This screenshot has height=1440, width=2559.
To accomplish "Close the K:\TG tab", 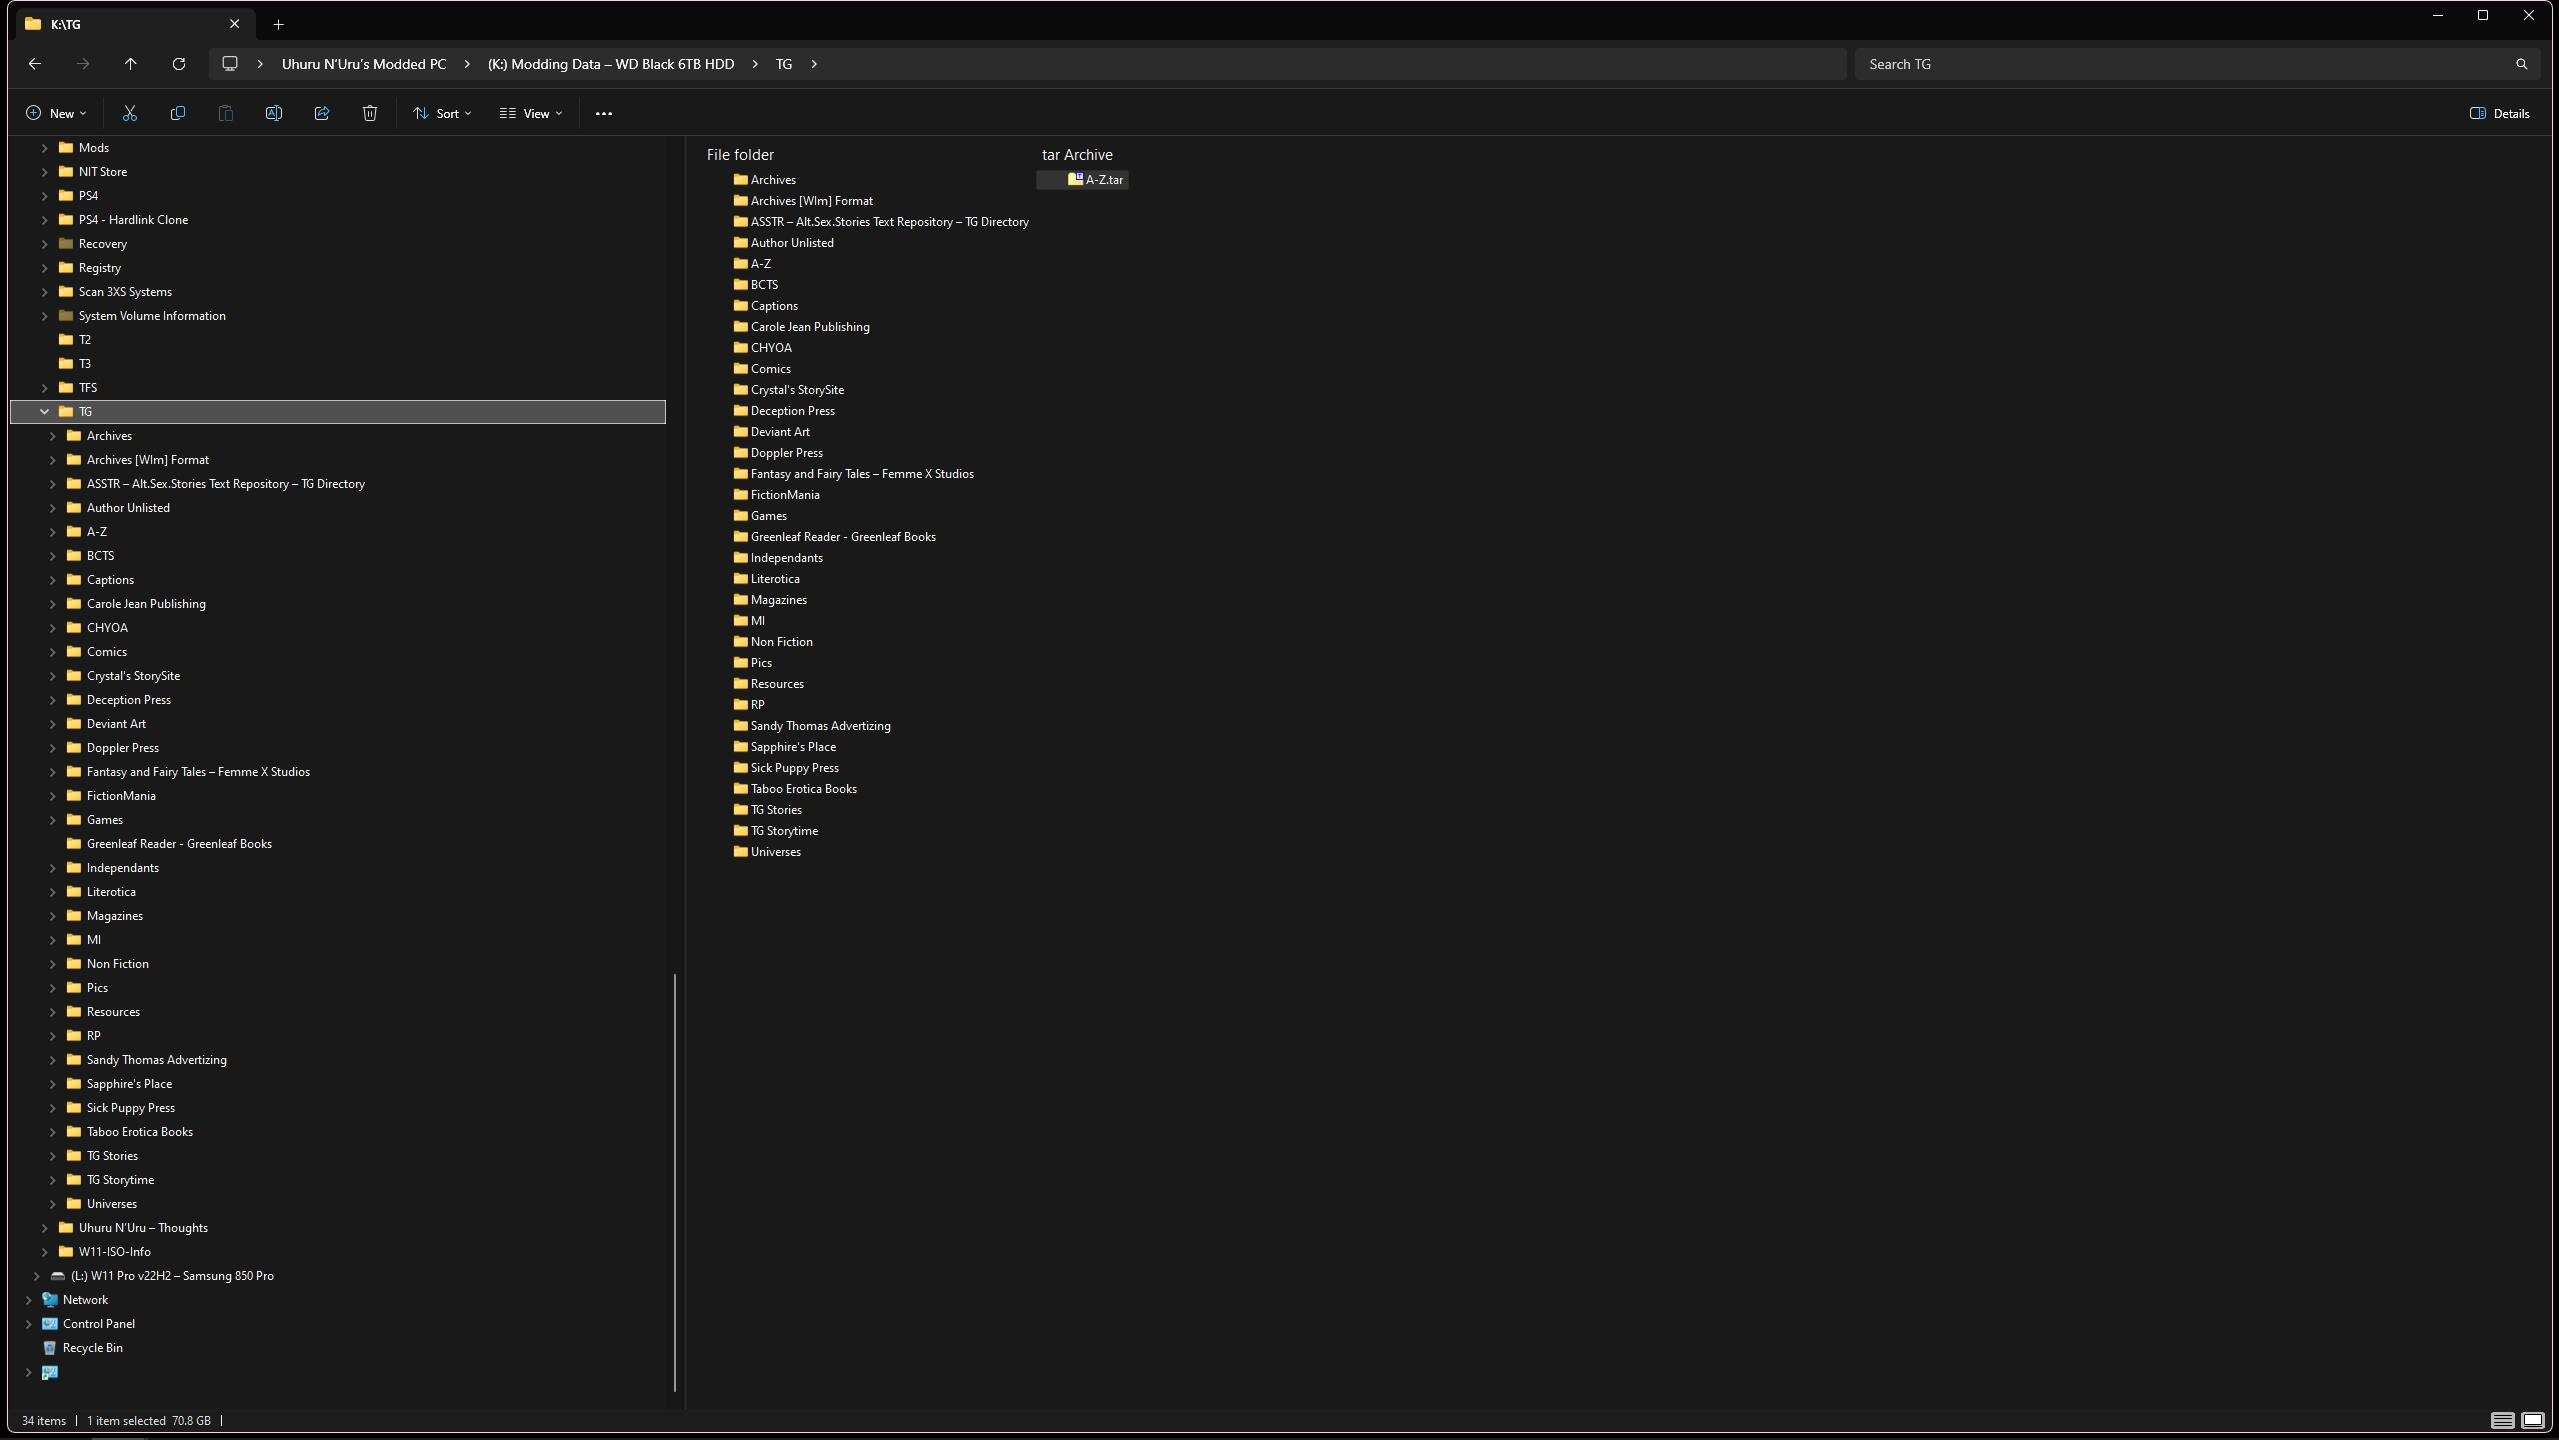I will [235, 24].
